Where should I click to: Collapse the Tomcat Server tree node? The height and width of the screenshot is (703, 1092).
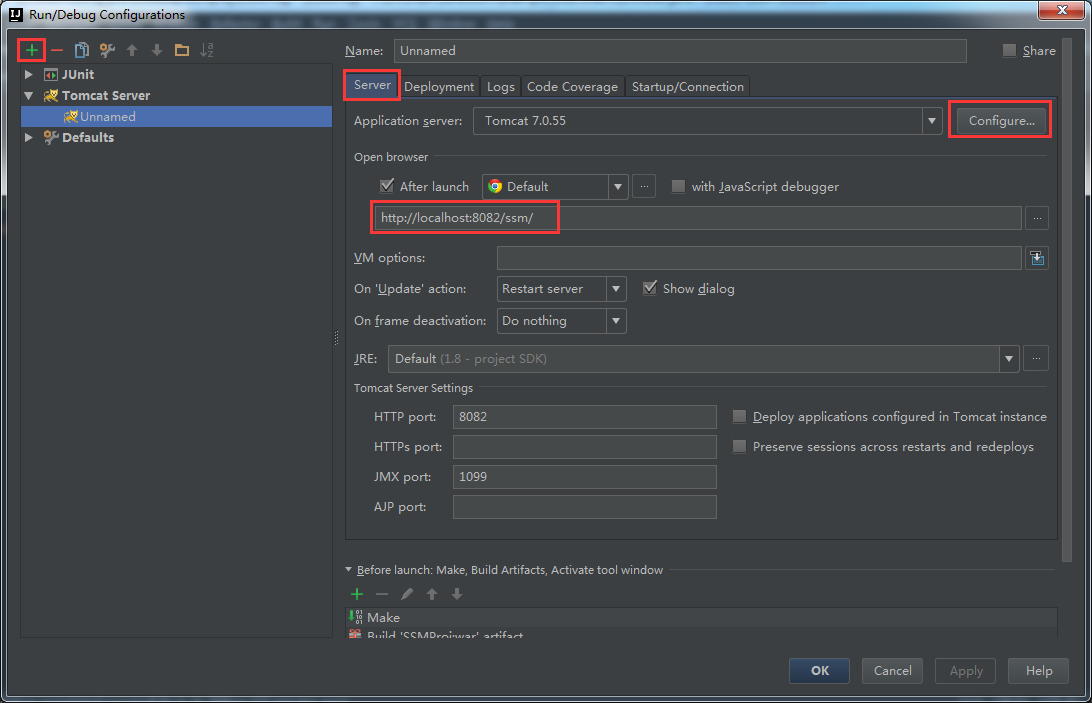click(x=29, y=96)
